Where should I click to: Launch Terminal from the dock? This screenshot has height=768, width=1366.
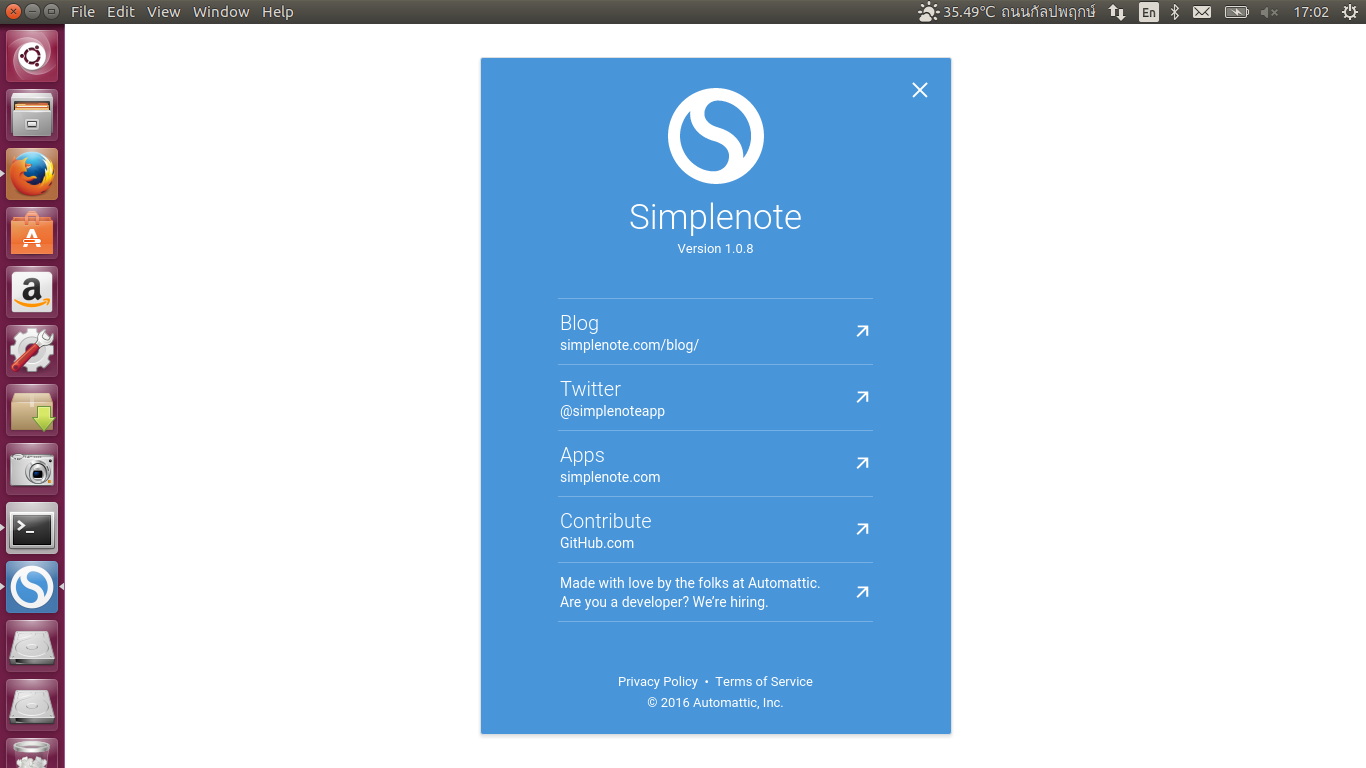(x=32, y=528)
